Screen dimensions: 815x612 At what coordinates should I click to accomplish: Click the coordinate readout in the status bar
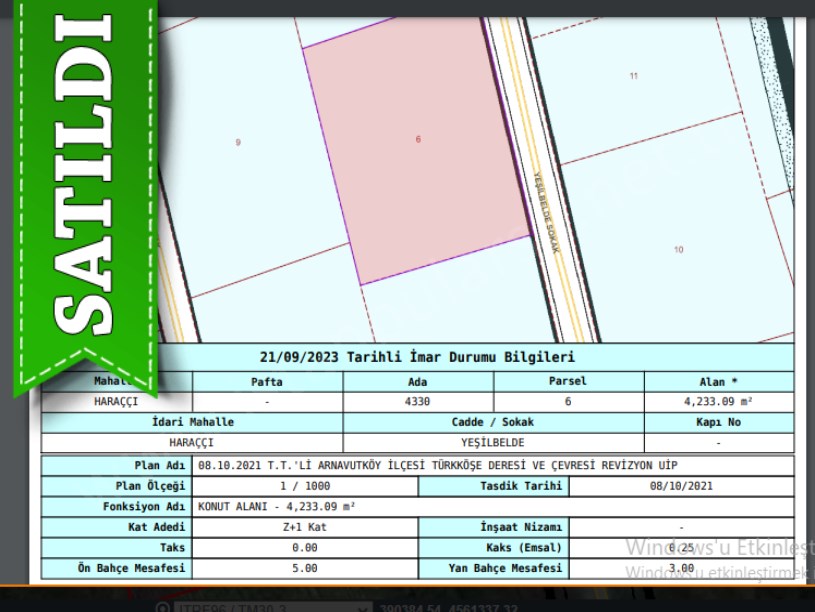pos(455,607)
